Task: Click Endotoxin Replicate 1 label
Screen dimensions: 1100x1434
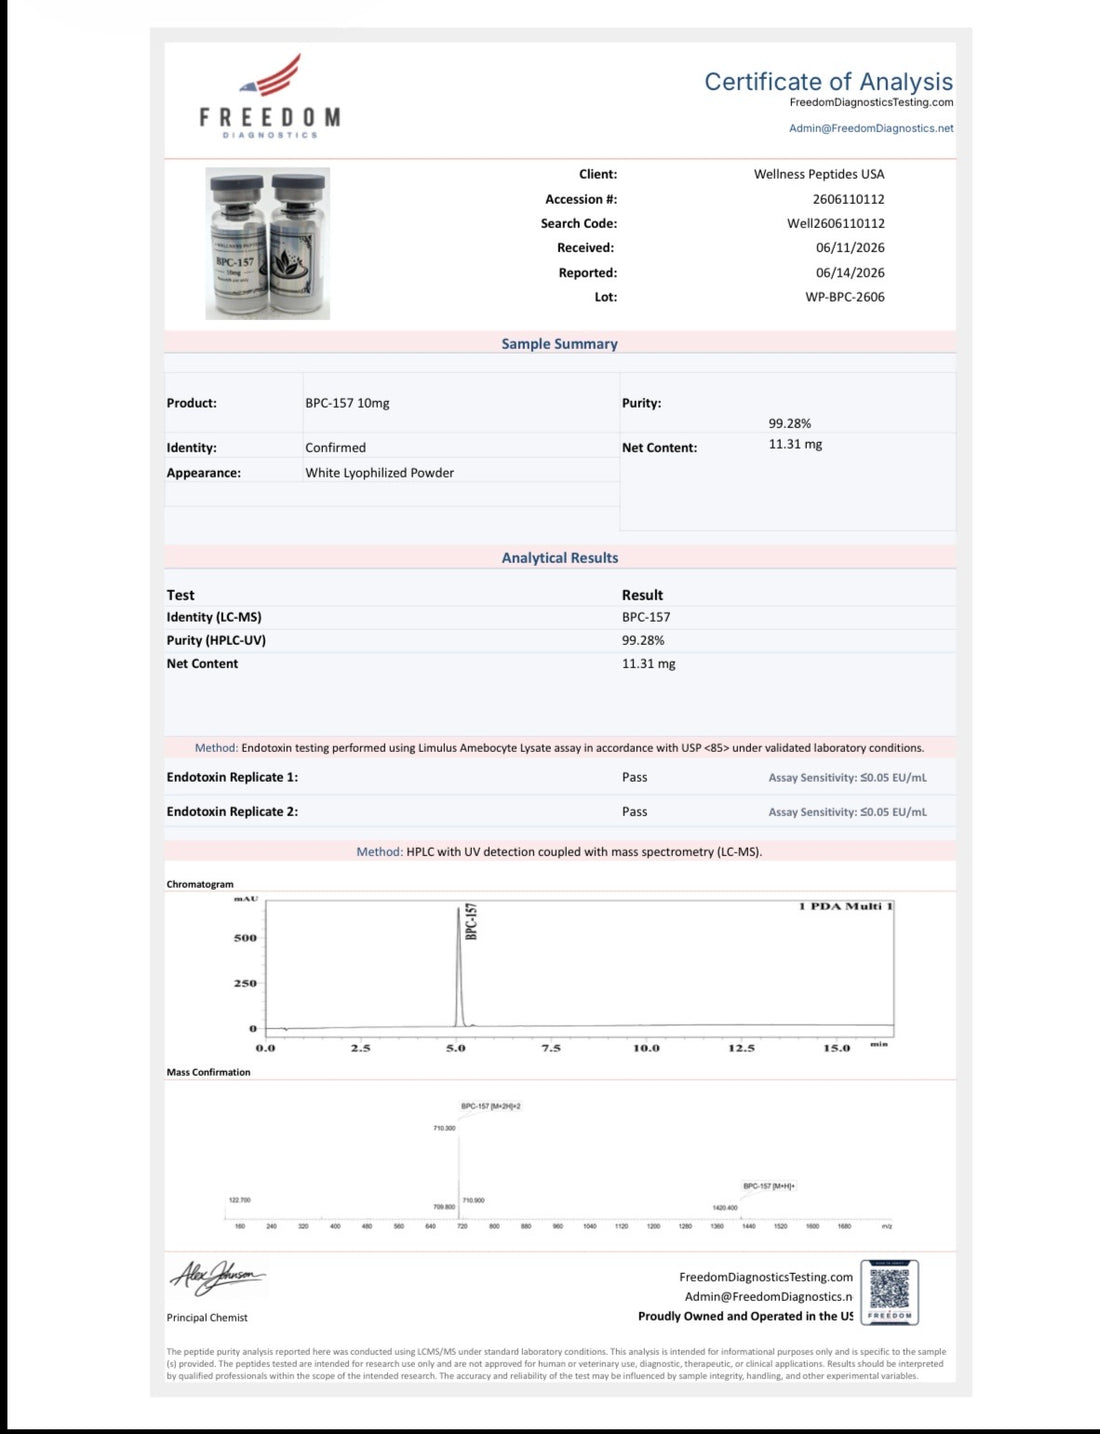Action: click(x=232, y=777)
